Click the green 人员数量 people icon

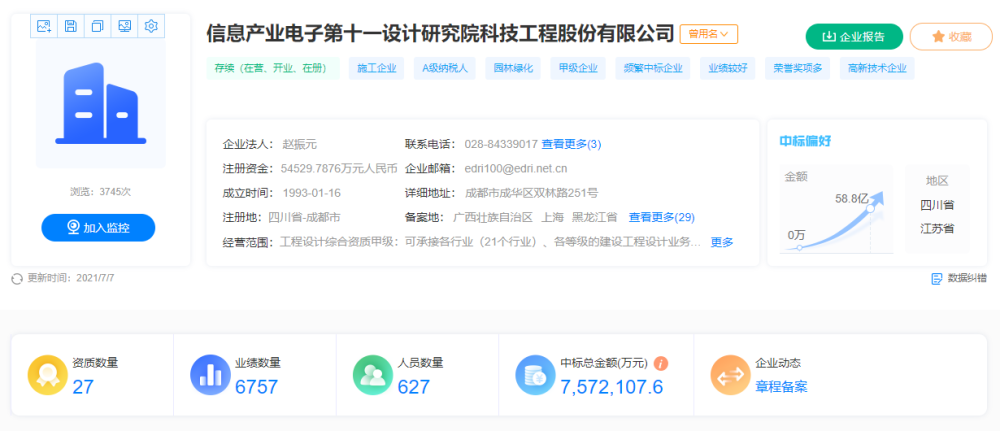tap(372, 375)
